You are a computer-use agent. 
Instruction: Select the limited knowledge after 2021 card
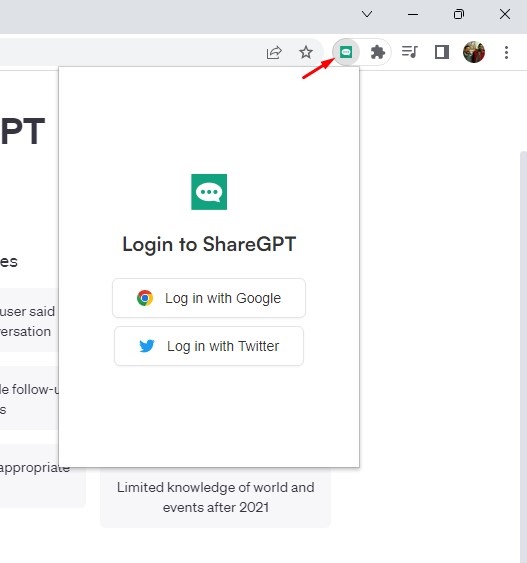215,498
